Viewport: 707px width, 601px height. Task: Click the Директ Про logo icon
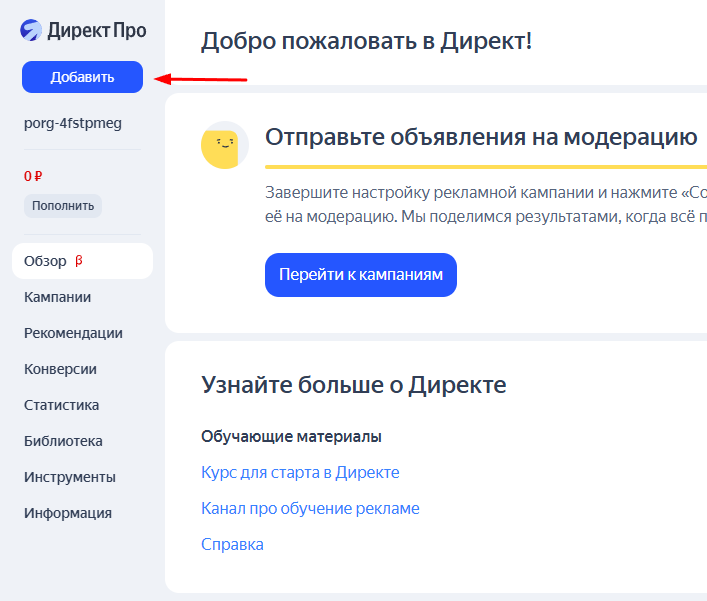31,31
